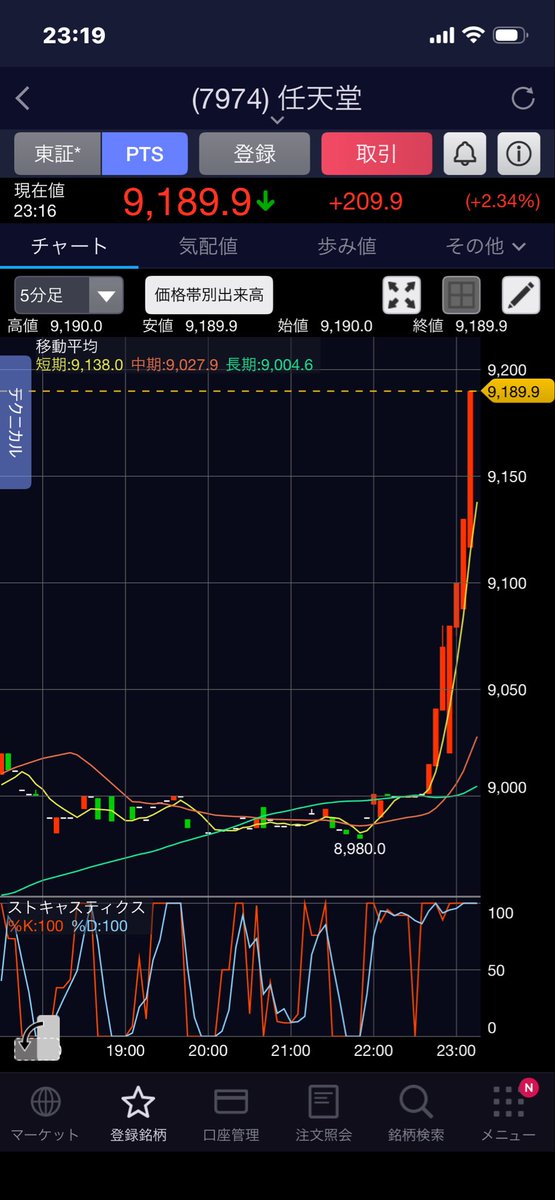Show 価格帯別出来高 volume by price
Screen dimensions: 555x1200
[x=209, y=295]
